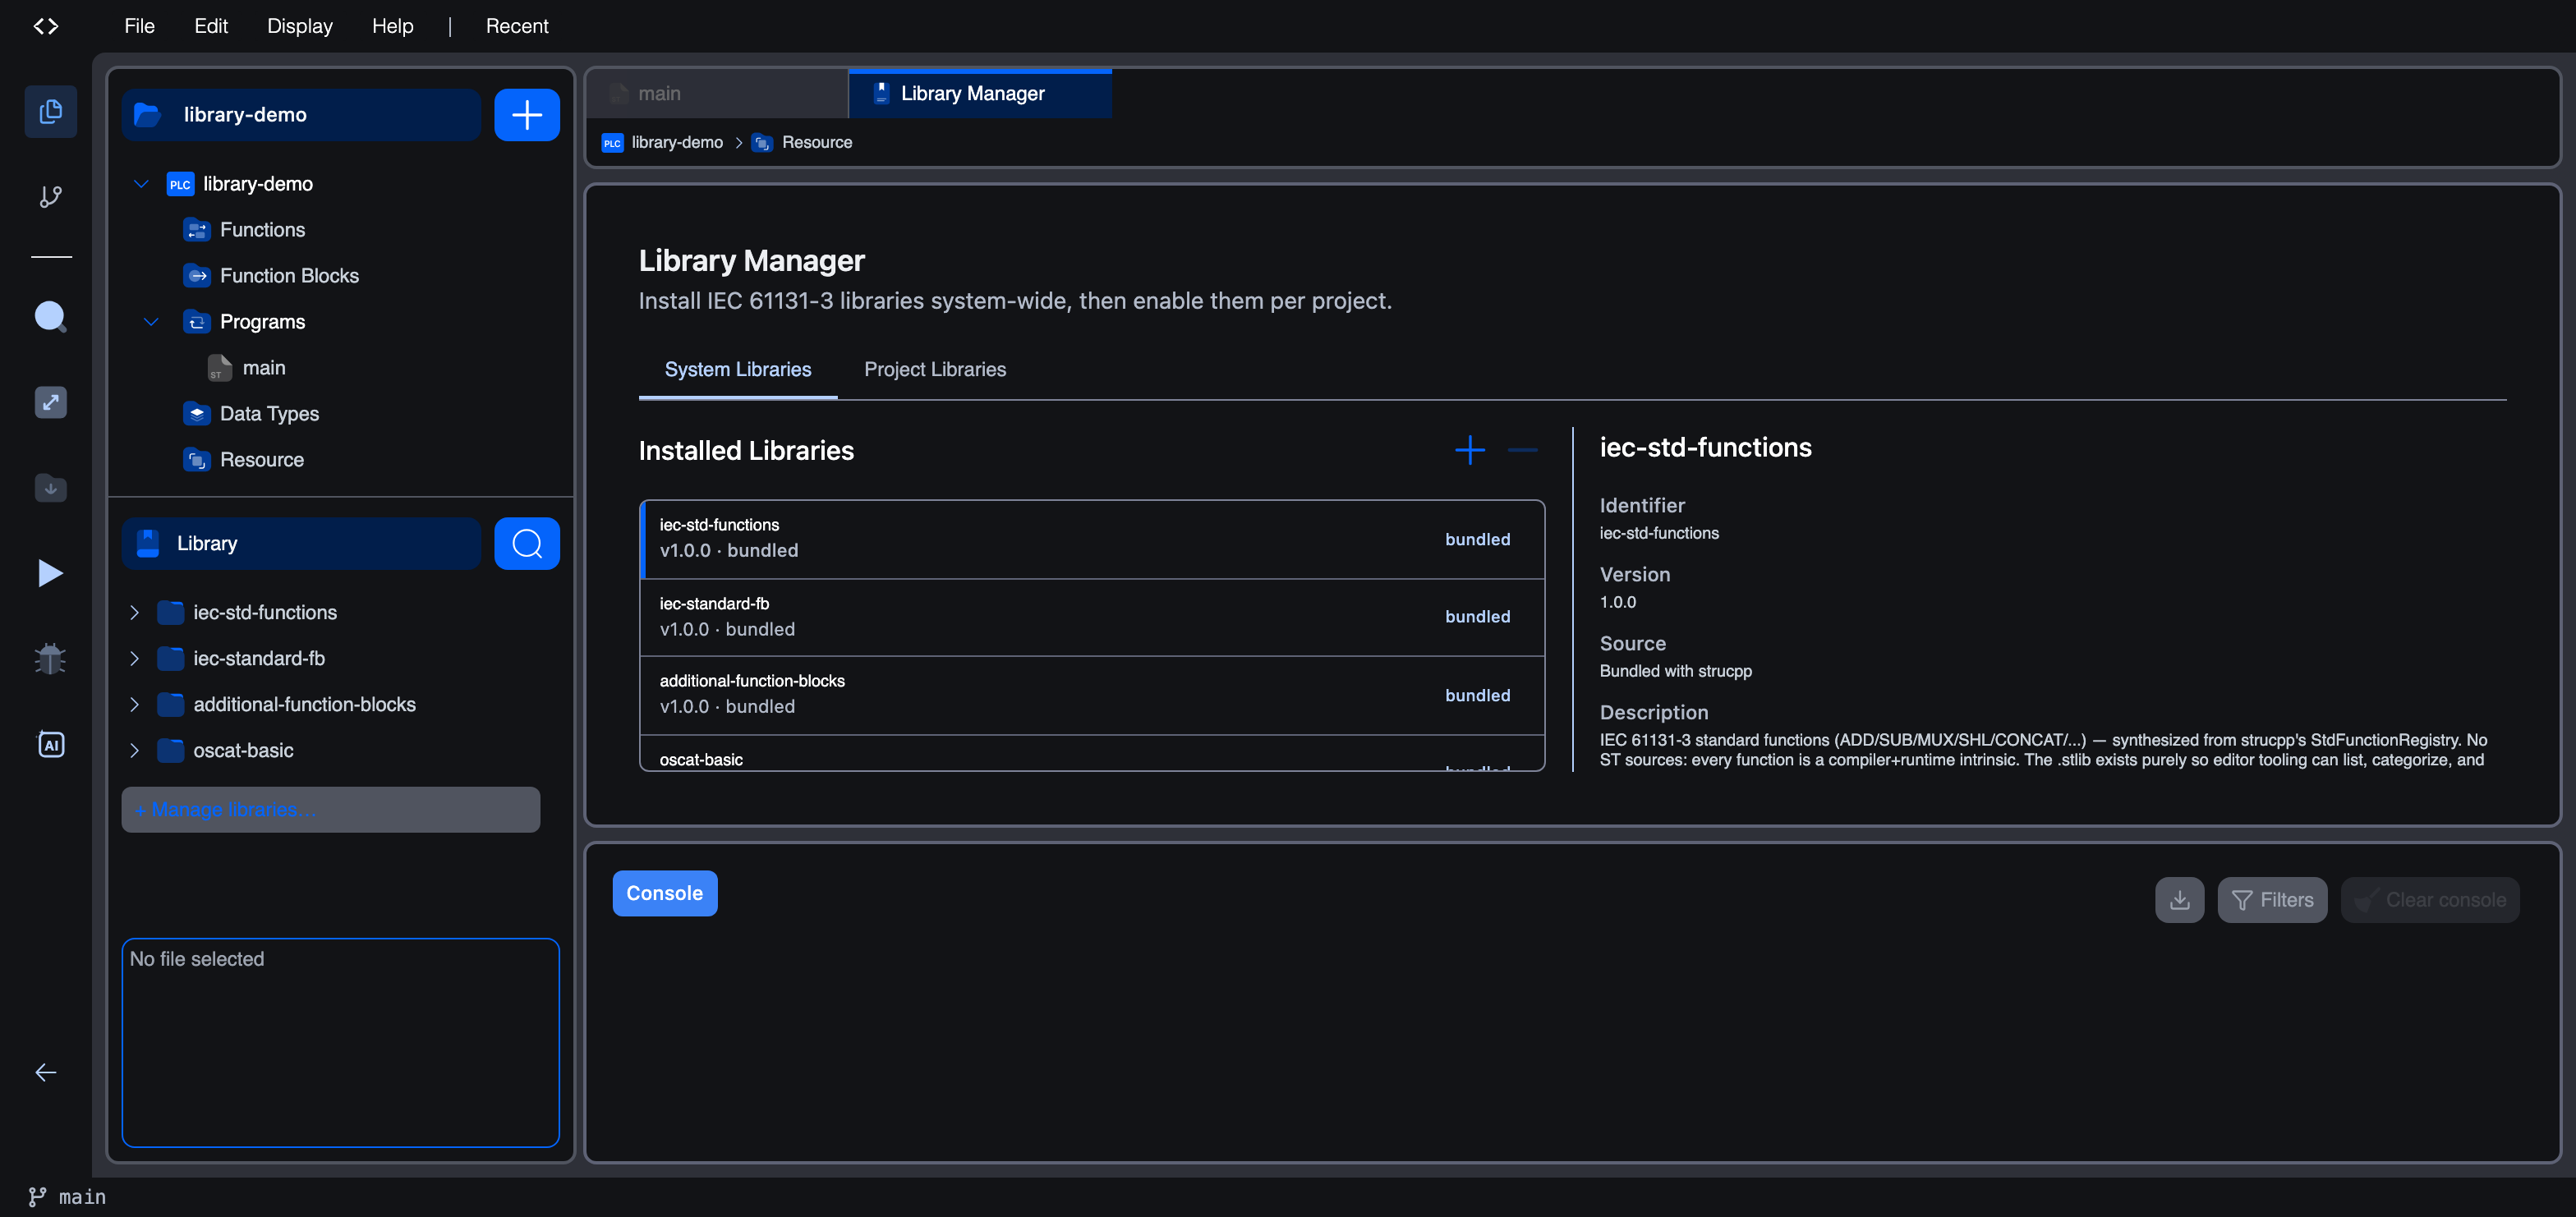The width and height of the screenshot is (2576, 1217).
Task: Click the expand arrows sidebar icon
Action: pos(50,403)
